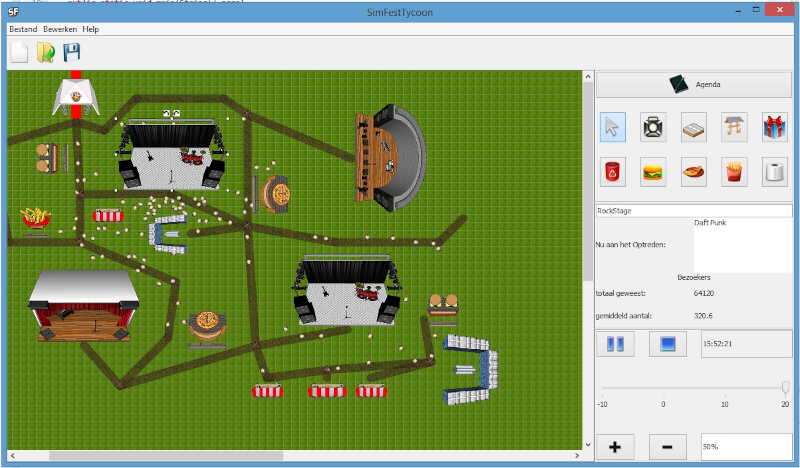Choose the gift box tool

click(x=775, y=127)
